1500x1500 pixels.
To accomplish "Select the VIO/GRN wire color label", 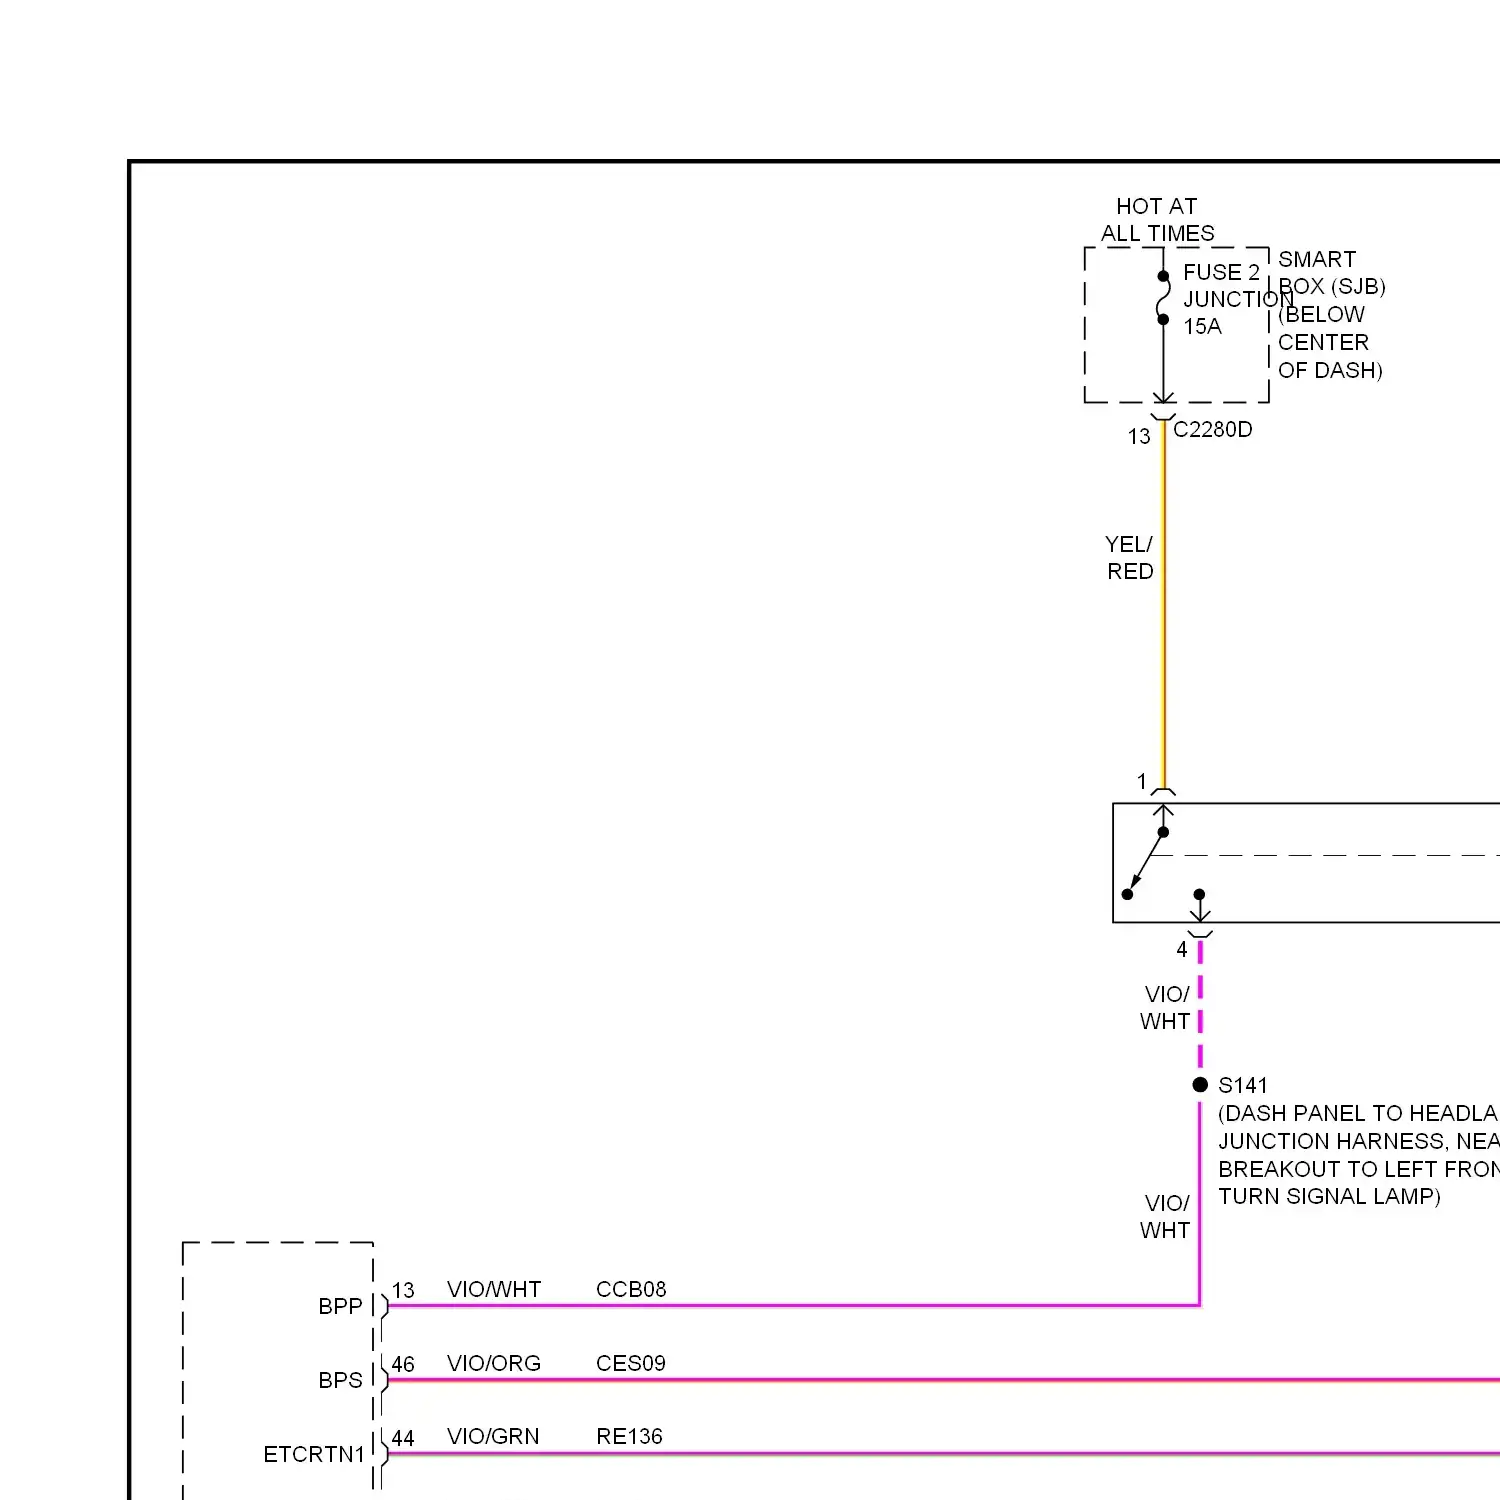I will coord(493,1436).
